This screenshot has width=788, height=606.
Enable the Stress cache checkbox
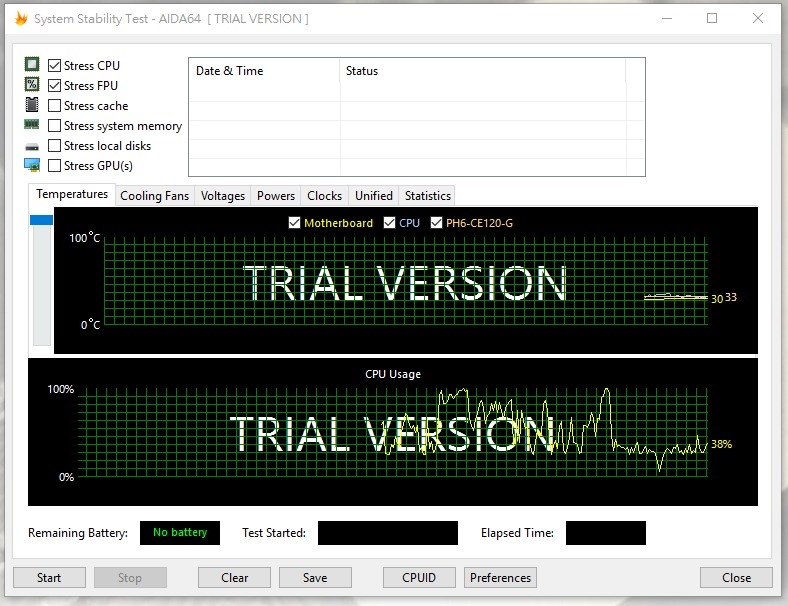54,106
